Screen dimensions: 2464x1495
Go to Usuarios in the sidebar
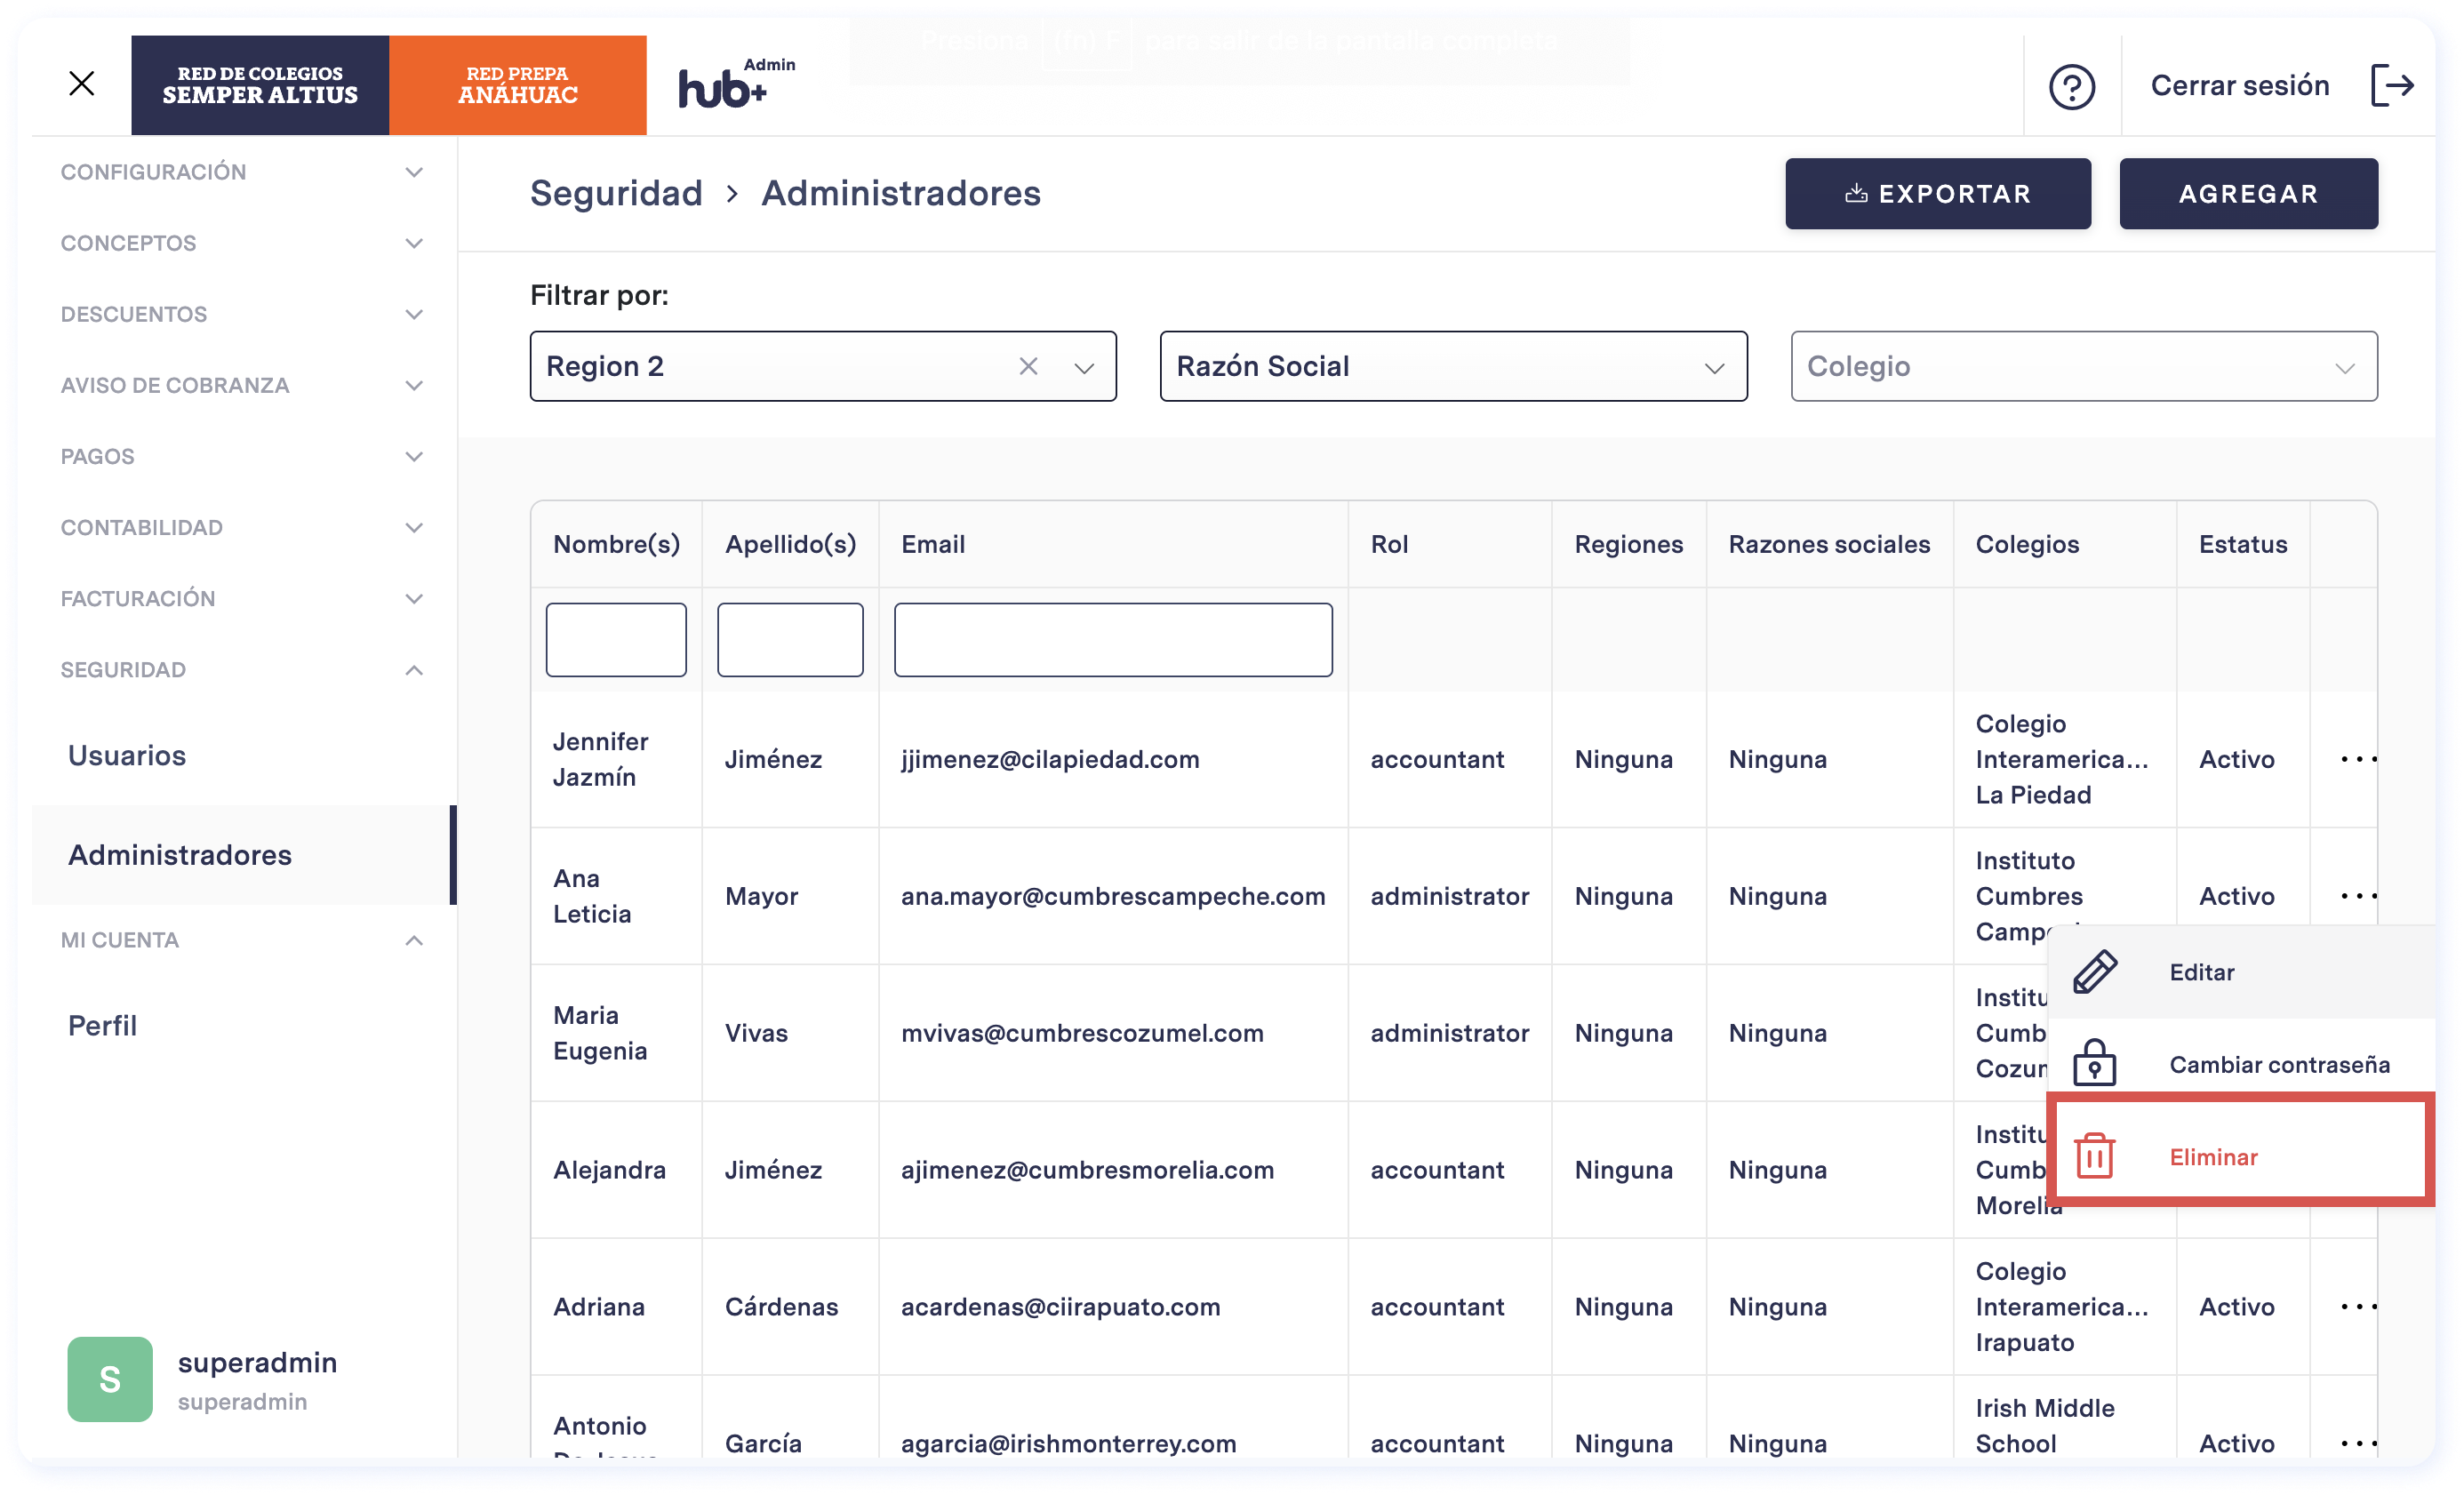127,755
